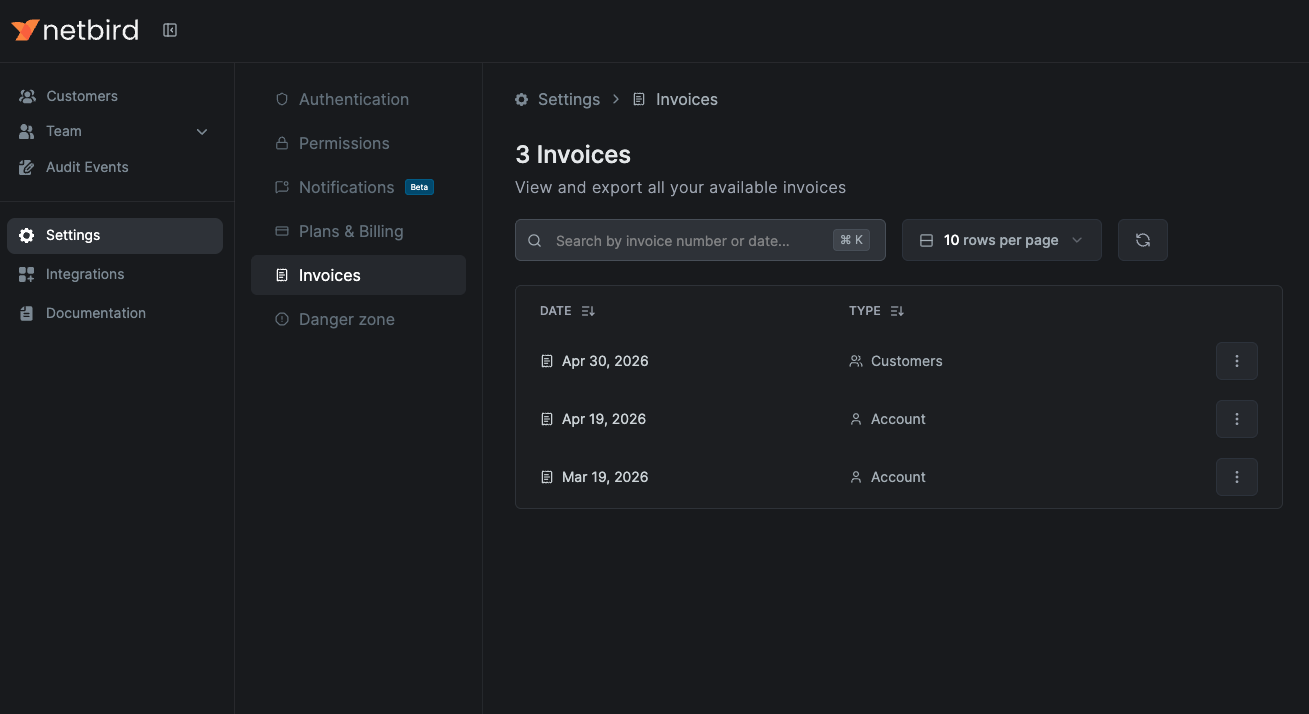This screenshot has height=714, width=1309.
Task: Click the Apr 30, 2026 invoice date
Action: 605,361
